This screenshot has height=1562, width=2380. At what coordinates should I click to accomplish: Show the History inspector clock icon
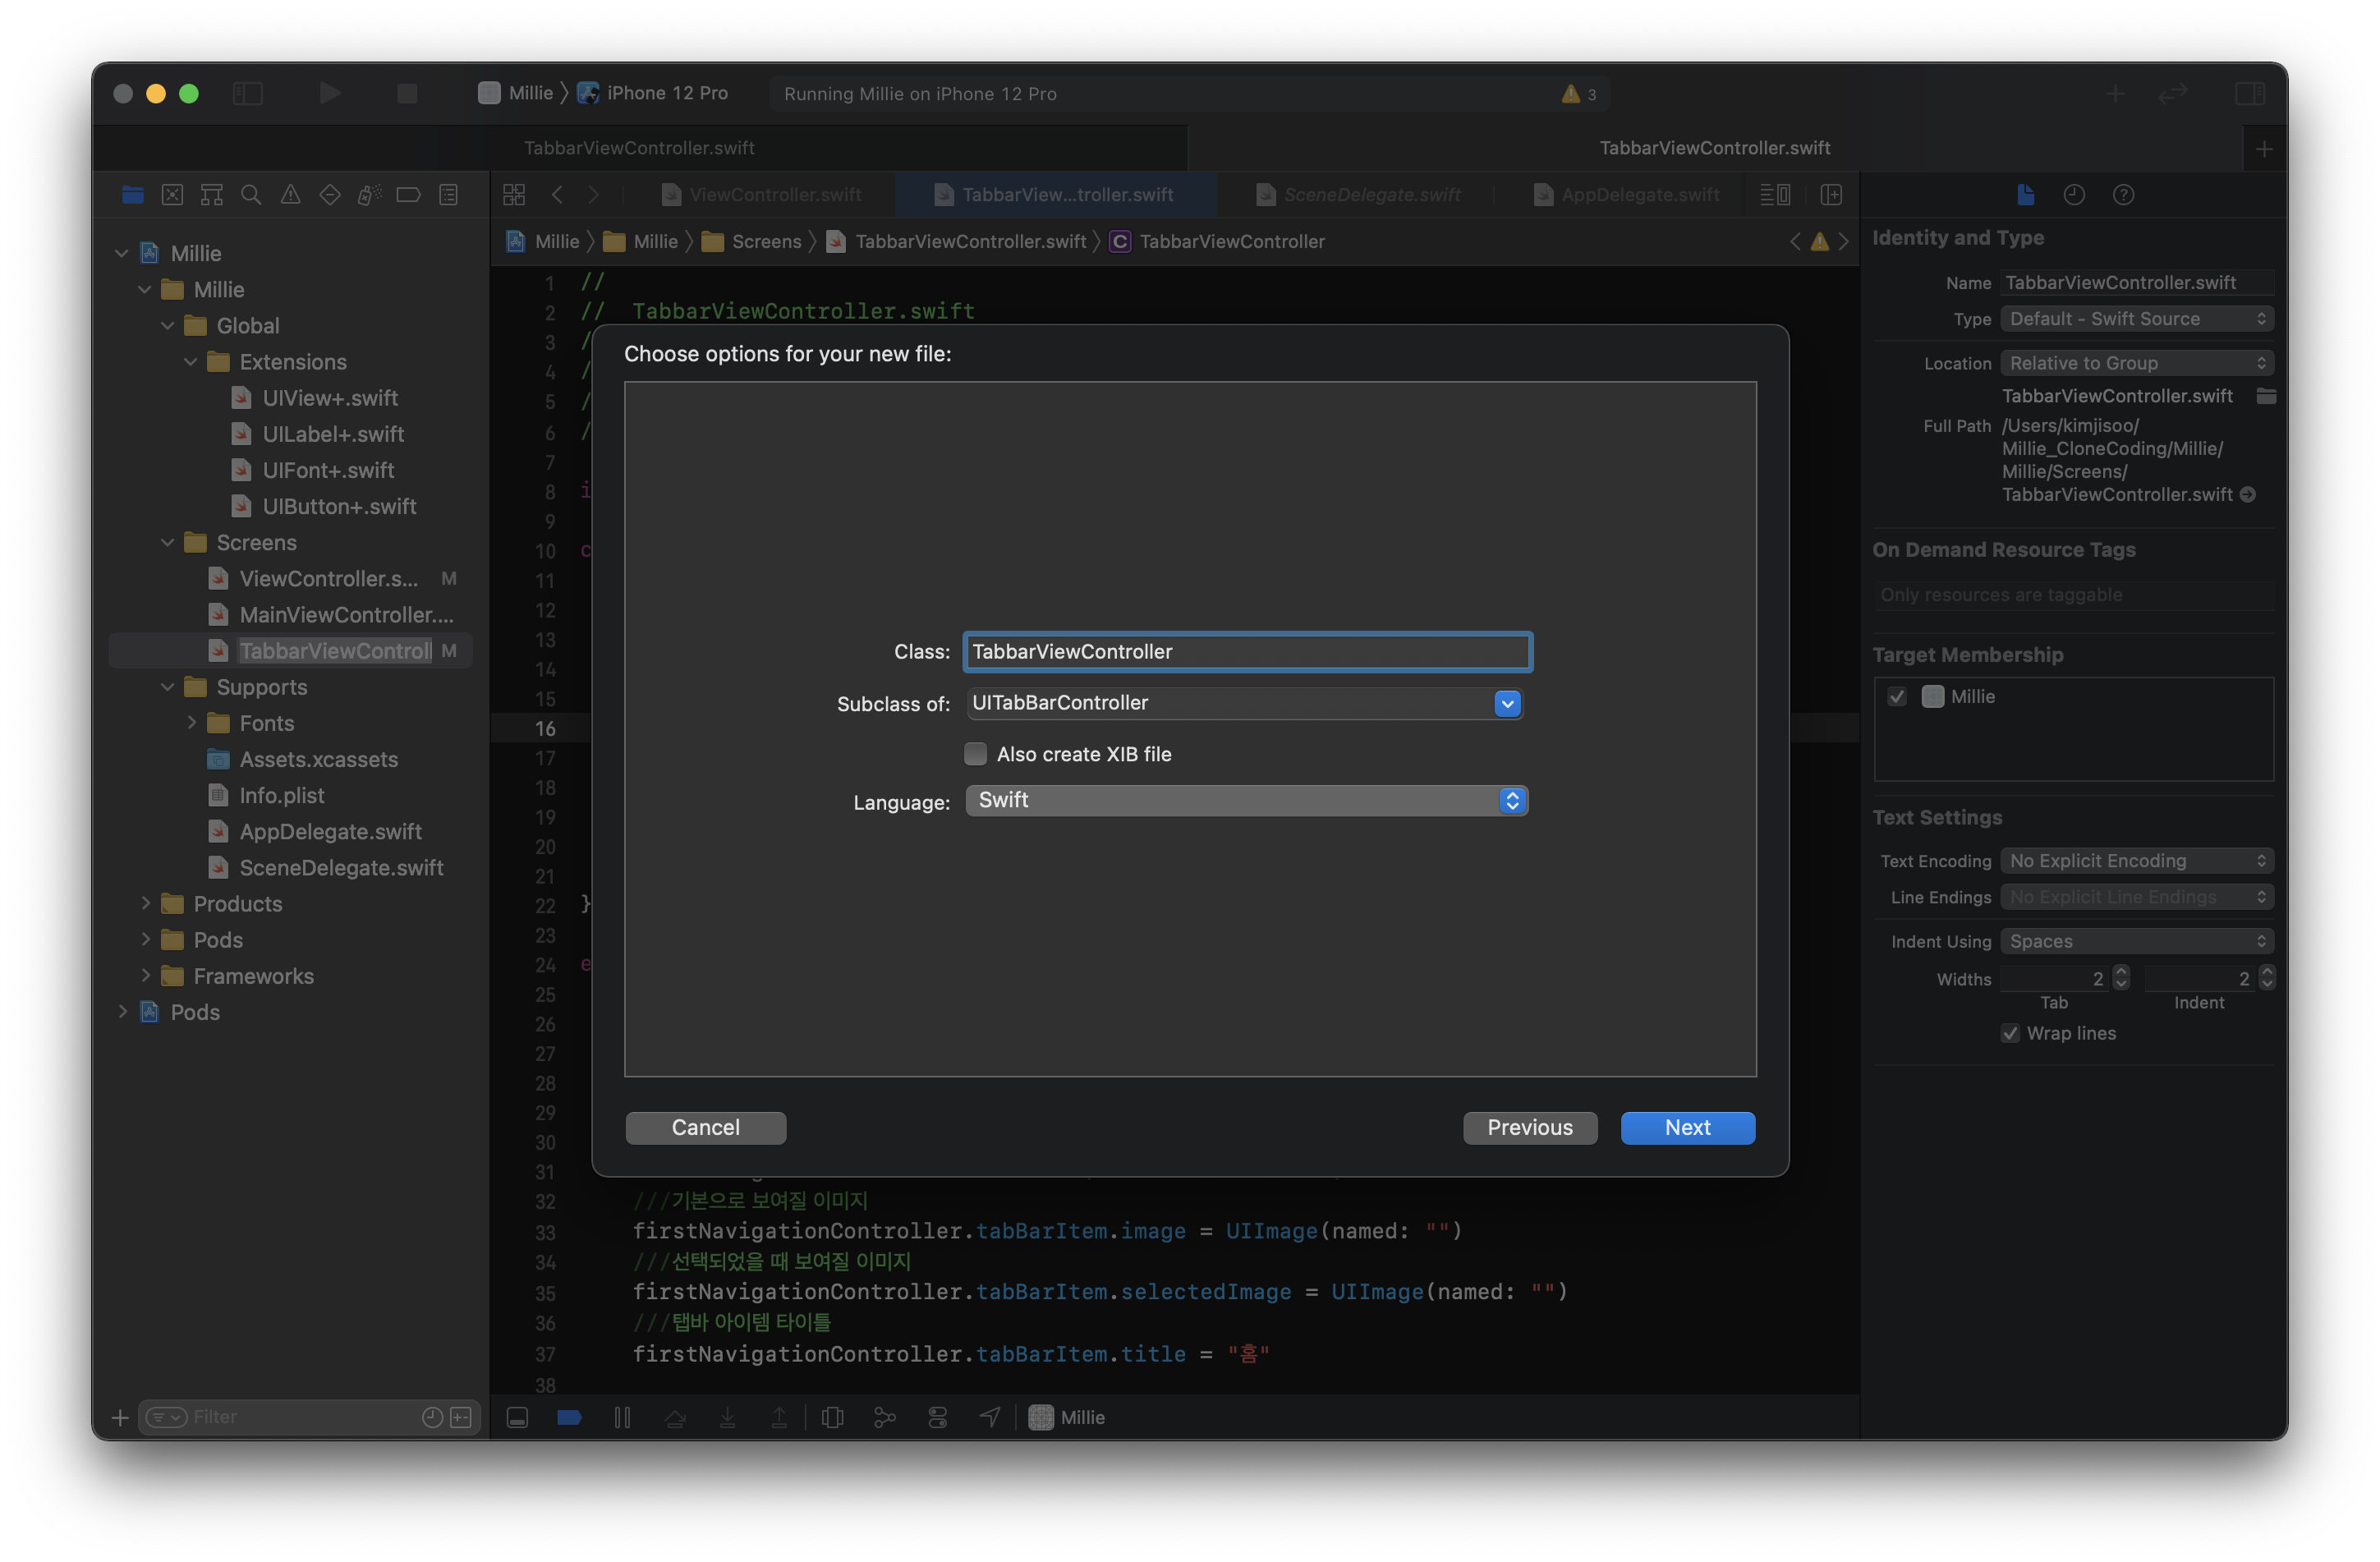point(2074,195)
